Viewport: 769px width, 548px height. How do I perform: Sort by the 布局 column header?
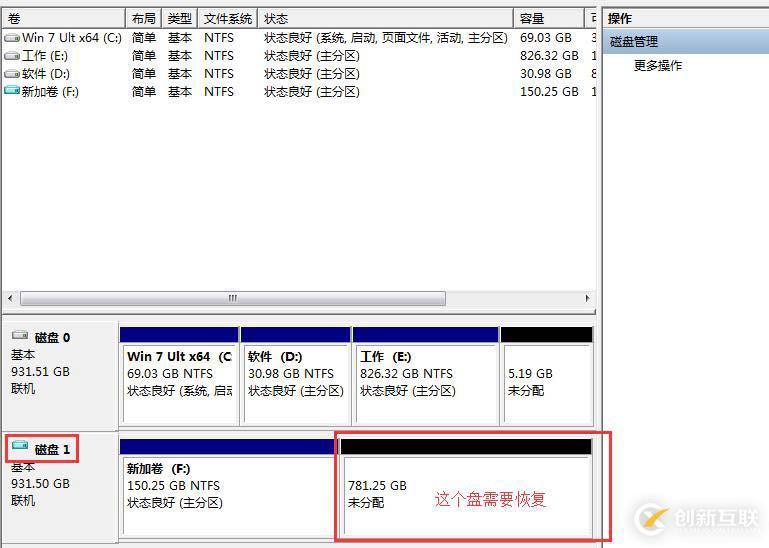click(144, 19)
